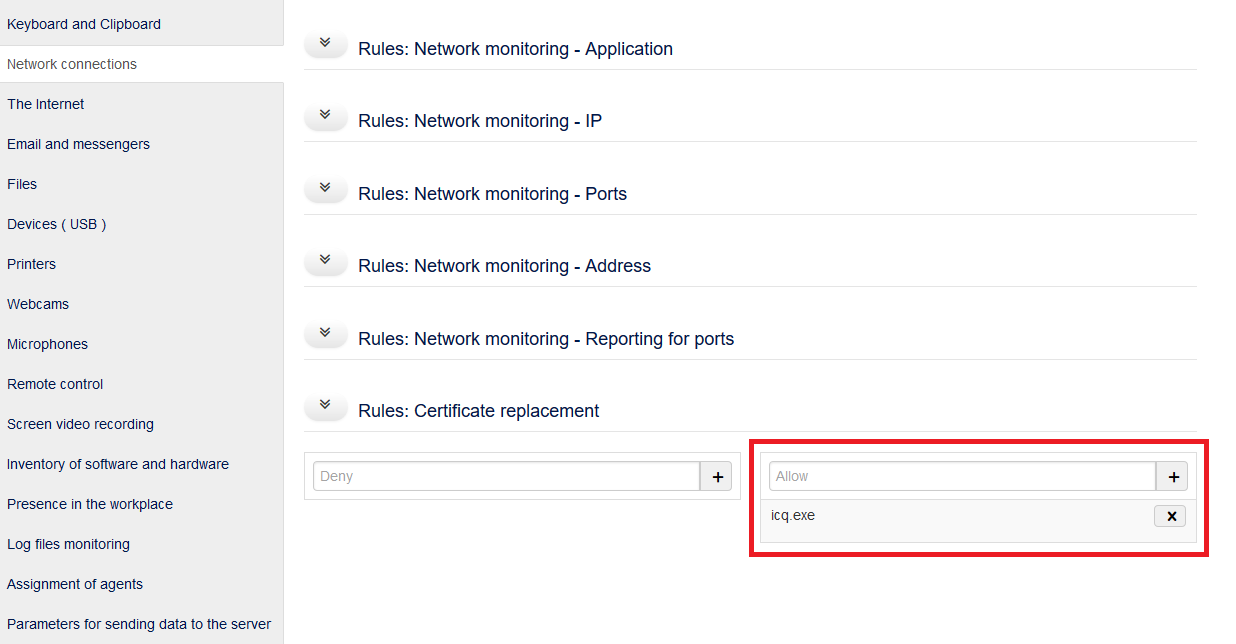
Task: Expand Rules: Network monitoring - Ports section
Action: (325, 190)
